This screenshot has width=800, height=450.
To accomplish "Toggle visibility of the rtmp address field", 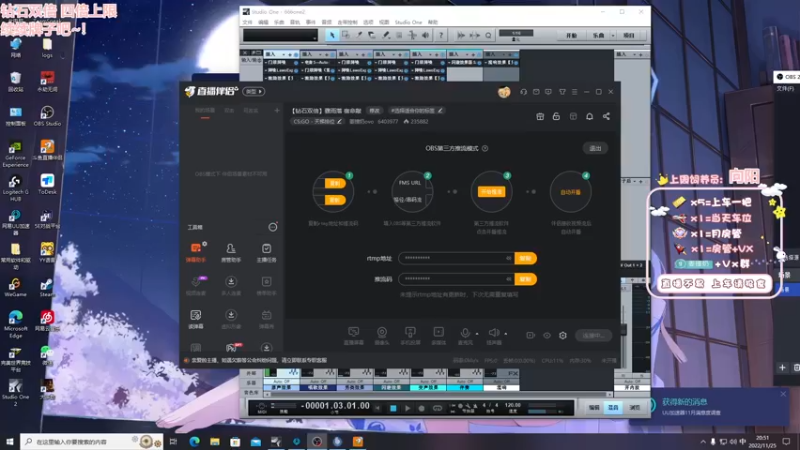I will pos(508,258).
